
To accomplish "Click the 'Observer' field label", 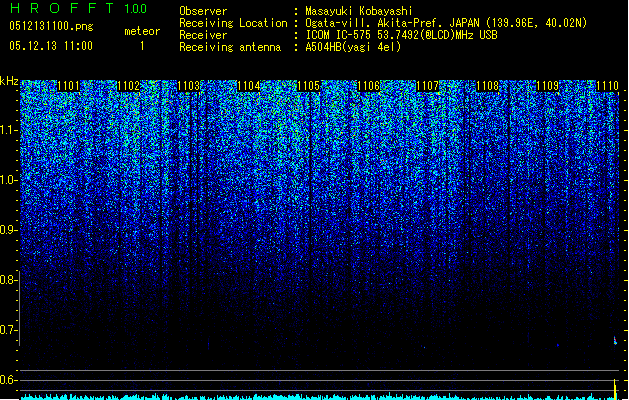I will click(203, 11).
